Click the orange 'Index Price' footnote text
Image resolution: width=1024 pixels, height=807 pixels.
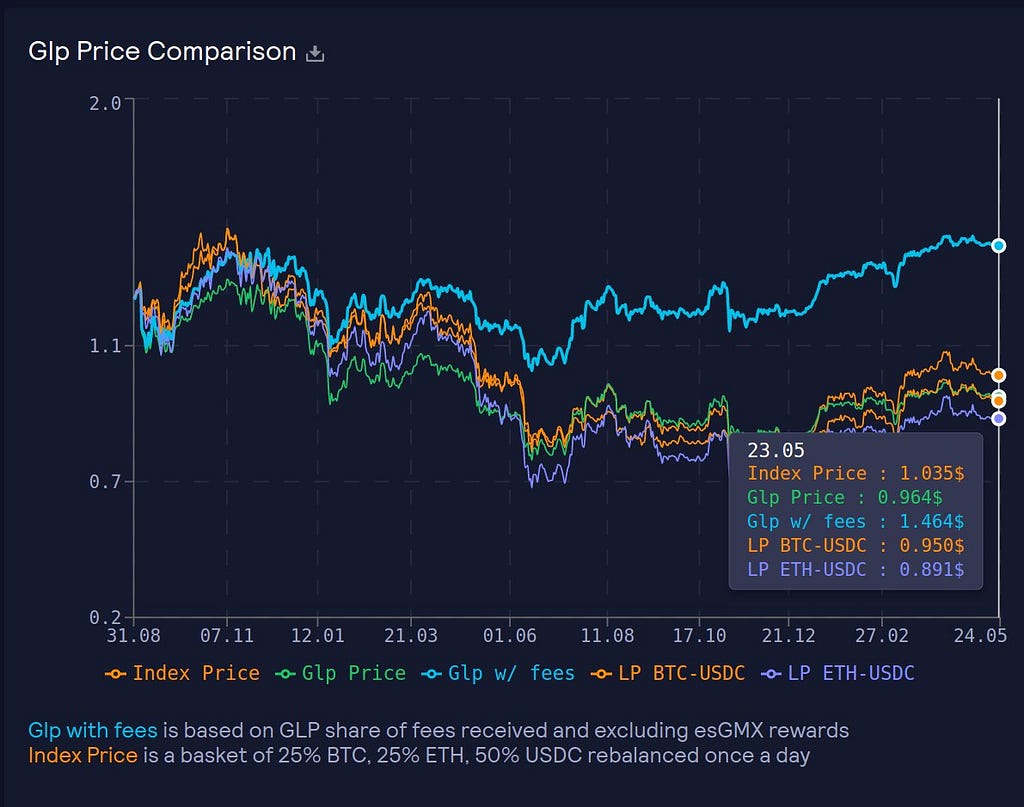[83, 755]
